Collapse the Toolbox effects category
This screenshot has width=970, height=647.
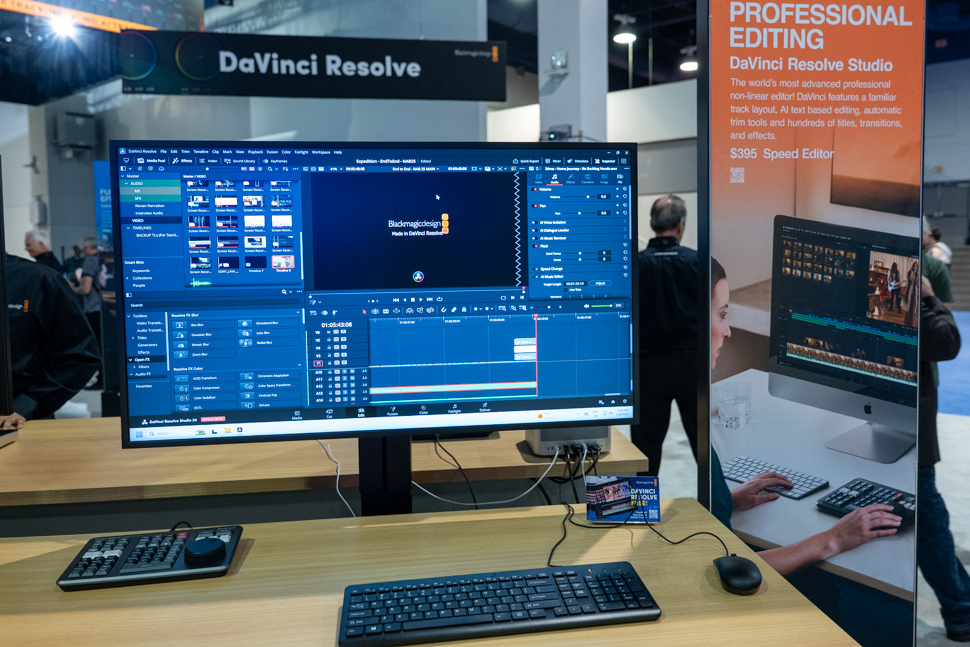pos(130,316)
